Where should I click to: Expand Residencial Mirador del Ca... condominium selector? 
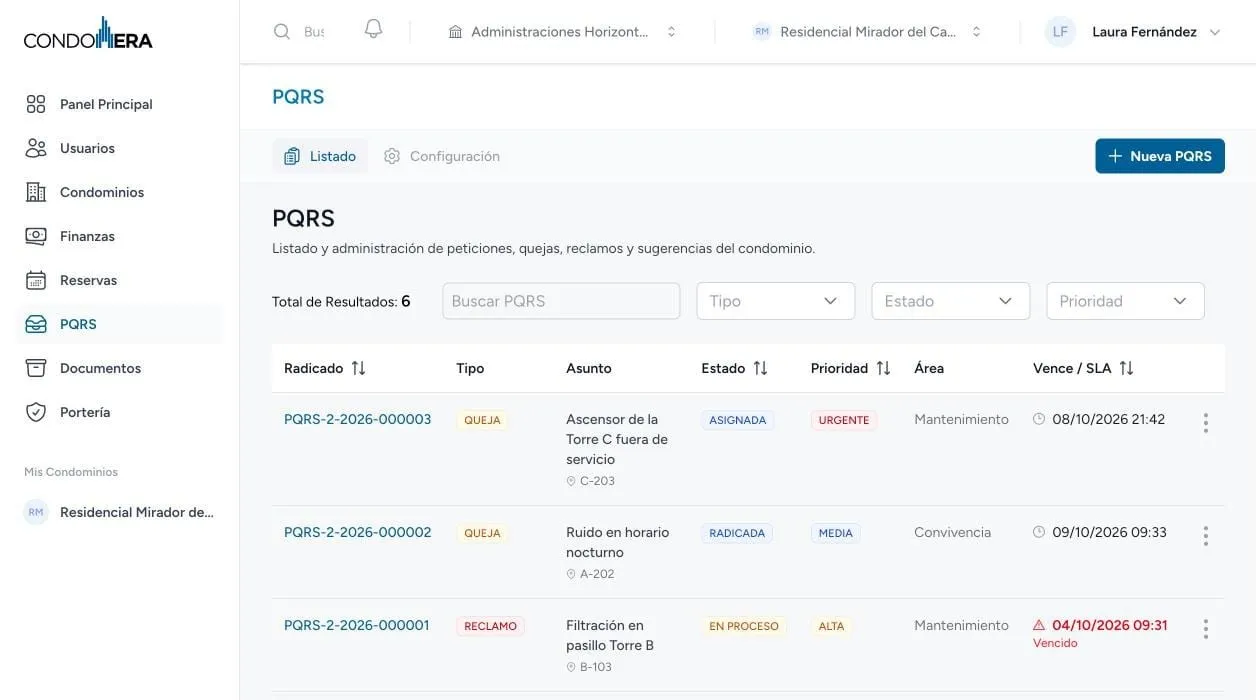point(867,32)
